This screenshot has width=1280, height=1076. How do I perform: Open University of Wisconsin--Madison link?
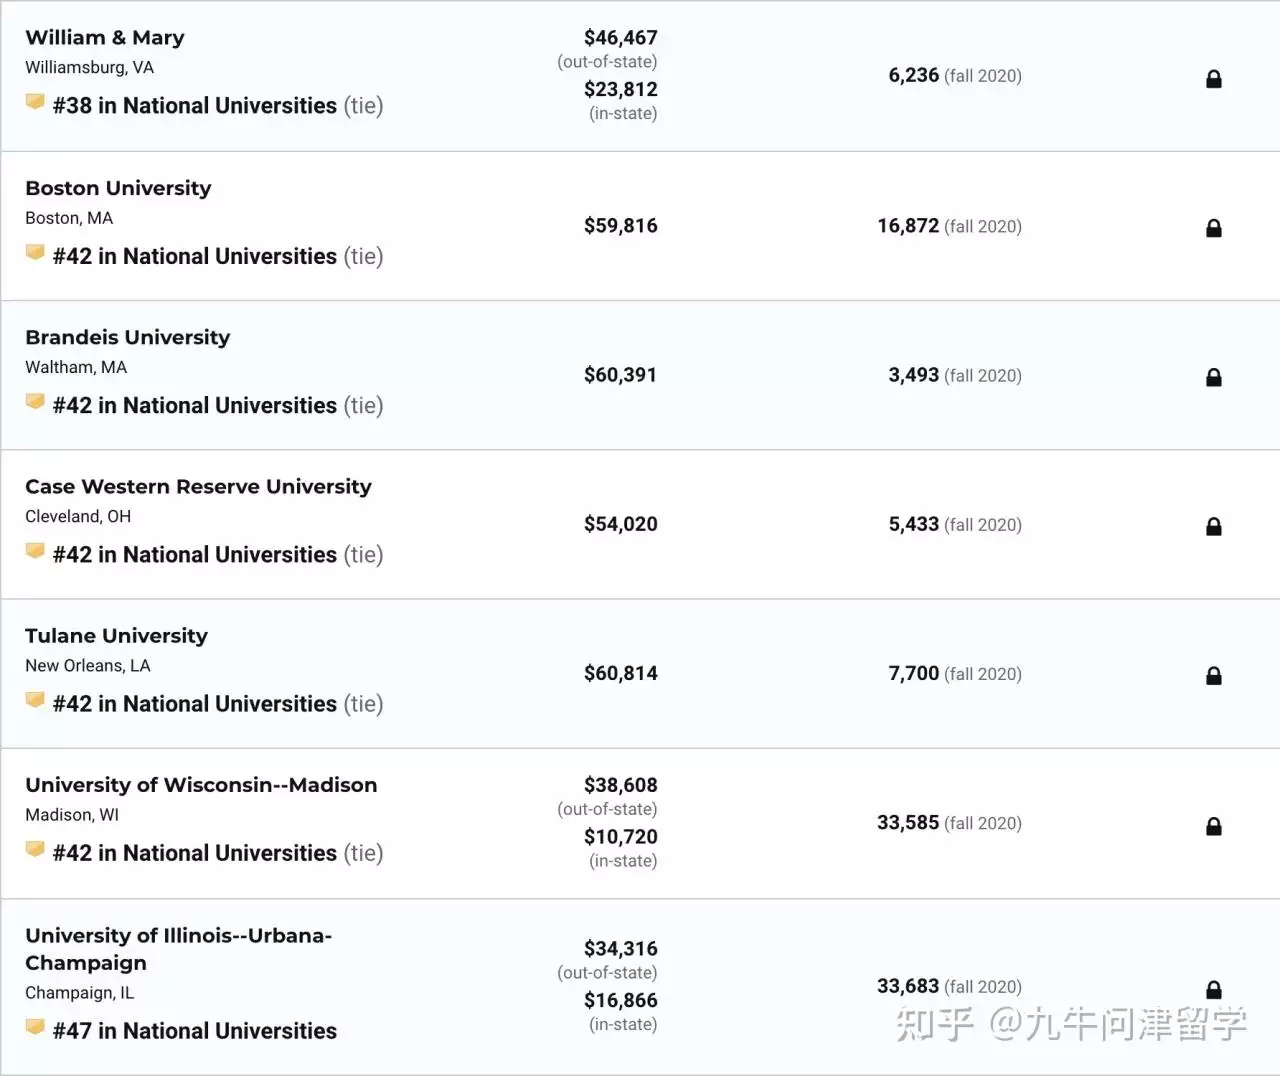click(201, 785)
